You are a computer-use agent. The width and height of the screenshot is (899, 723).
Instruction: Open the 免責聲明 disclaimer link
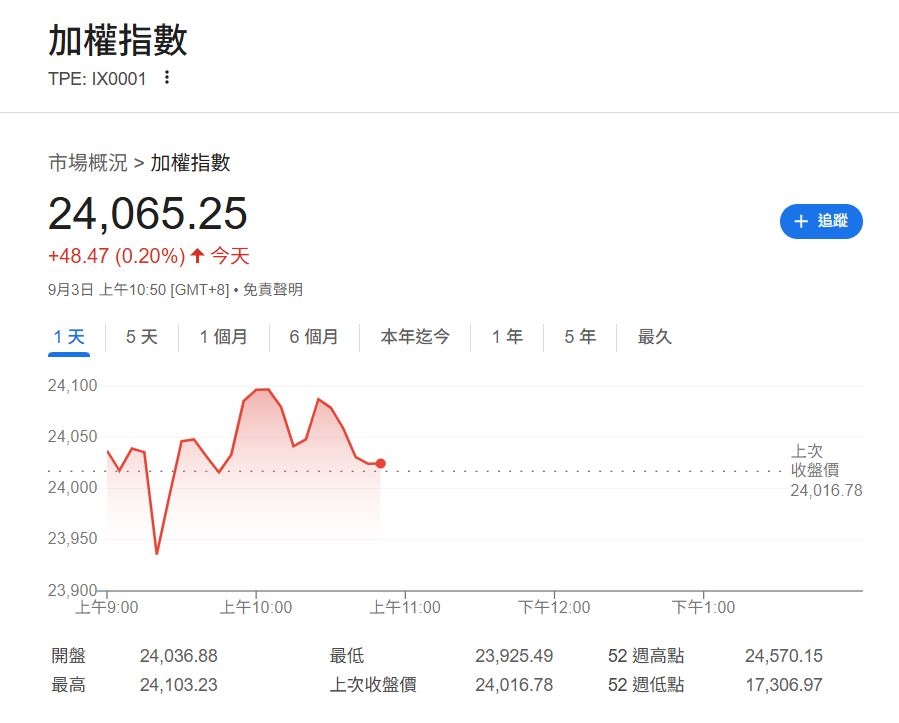[273, 289]
